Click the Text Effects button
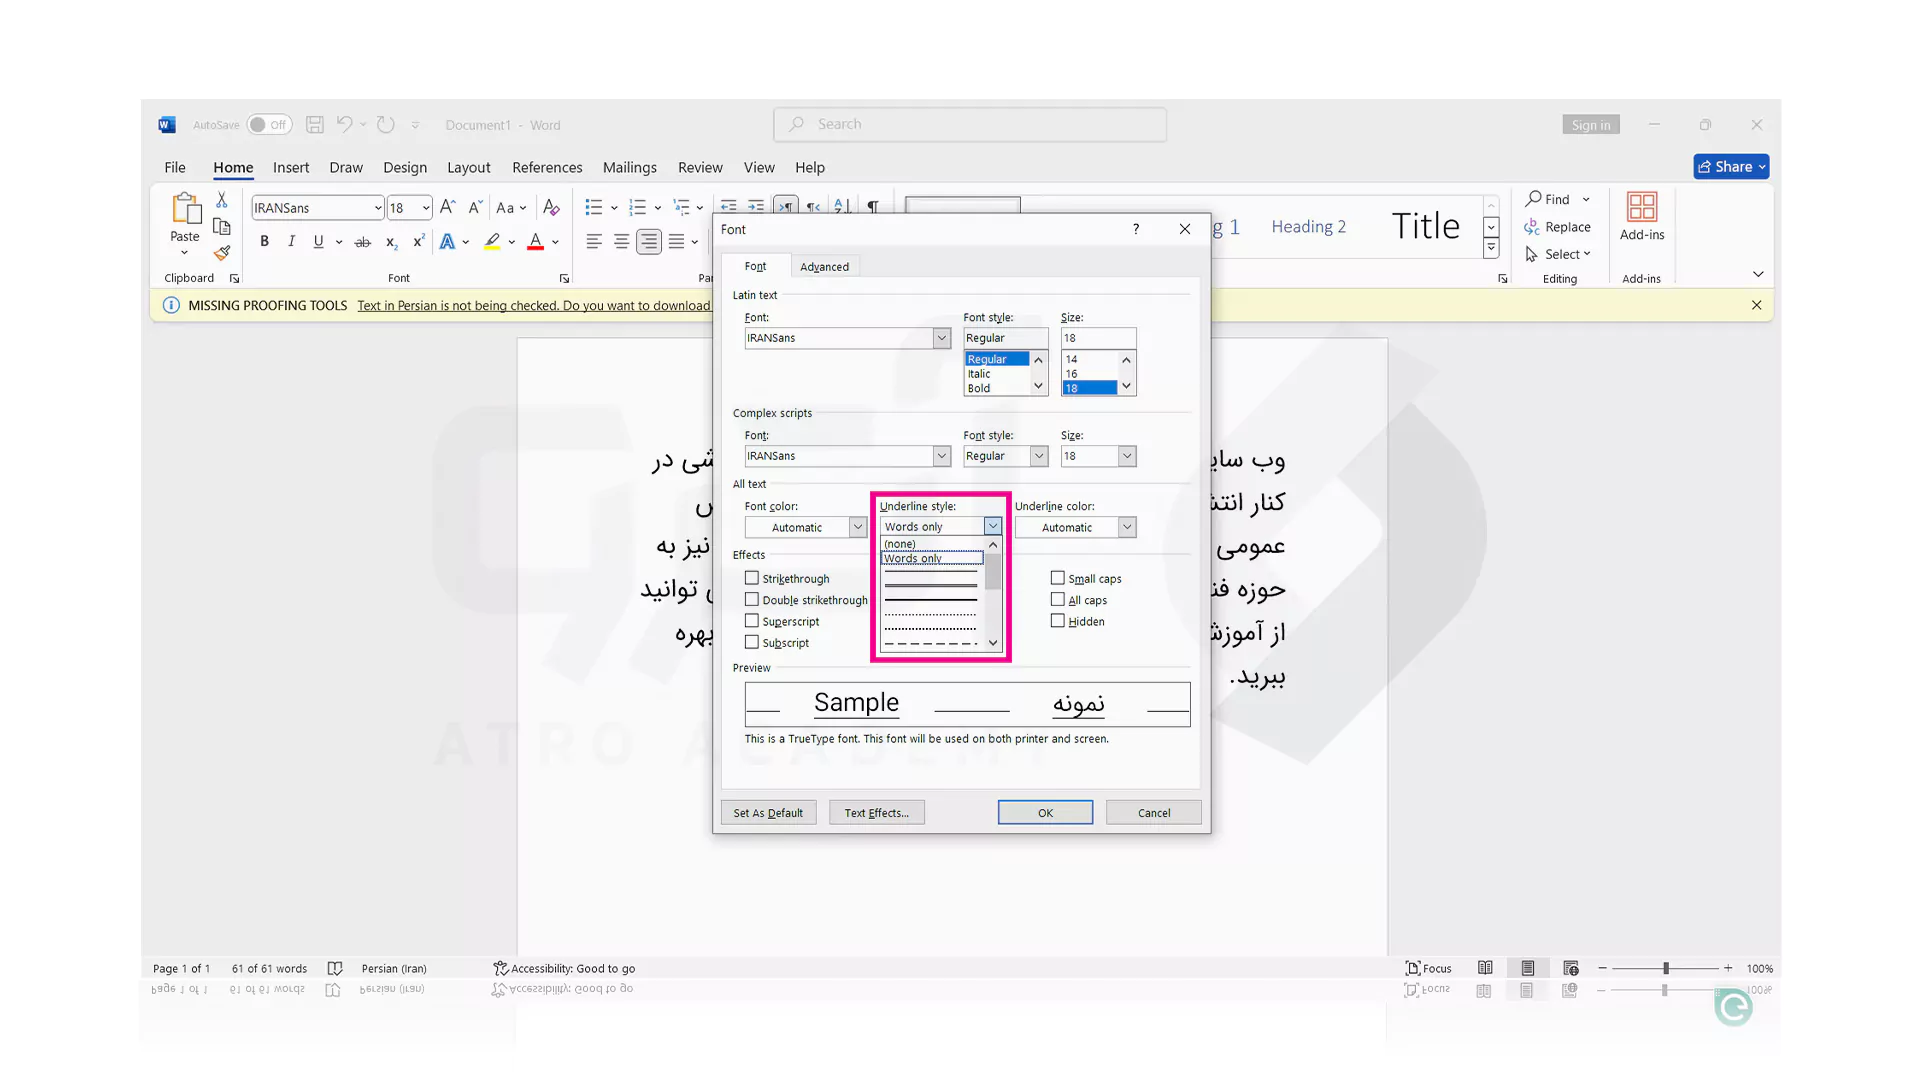Screen dimensions: 1920x1080 (x=877, y=813)
